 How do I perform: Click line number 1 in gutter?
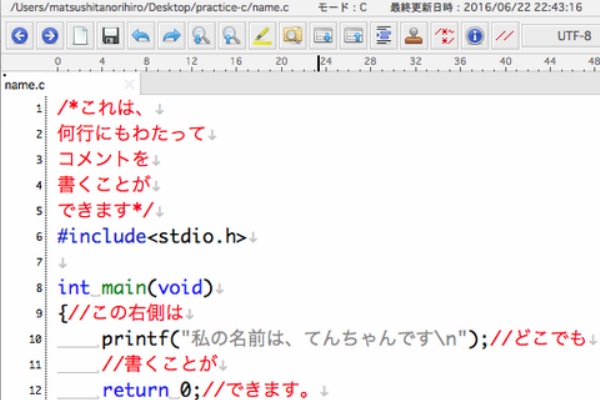click(39, 109)
